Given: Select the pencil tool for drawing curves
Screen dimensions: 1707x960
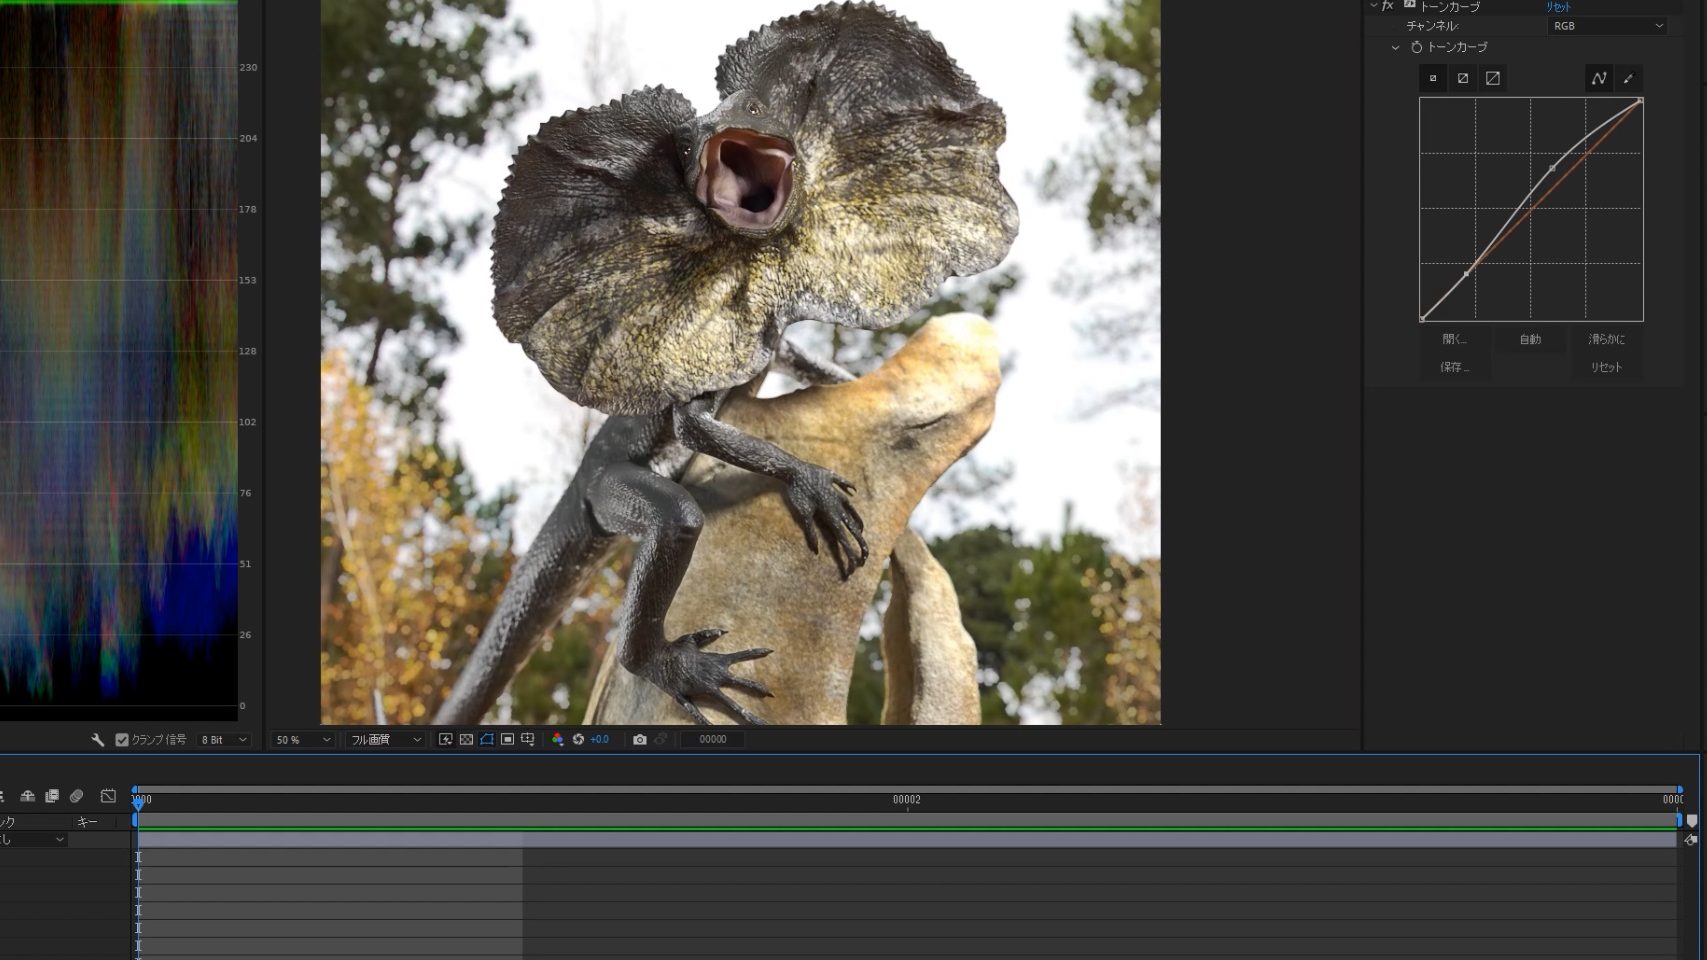Looking at the screenshot, I should tap(1628, 78).
